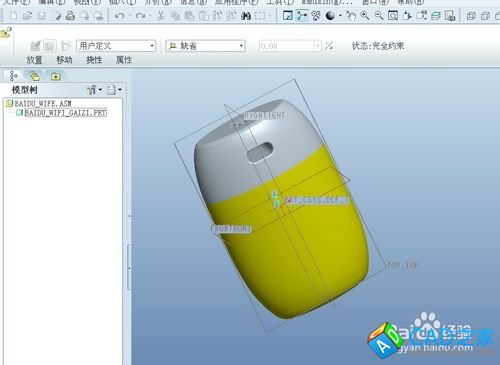Screen dimensions: 500x365
Task: Click the Print icon in toolbar
Action: tap(70, 16)
